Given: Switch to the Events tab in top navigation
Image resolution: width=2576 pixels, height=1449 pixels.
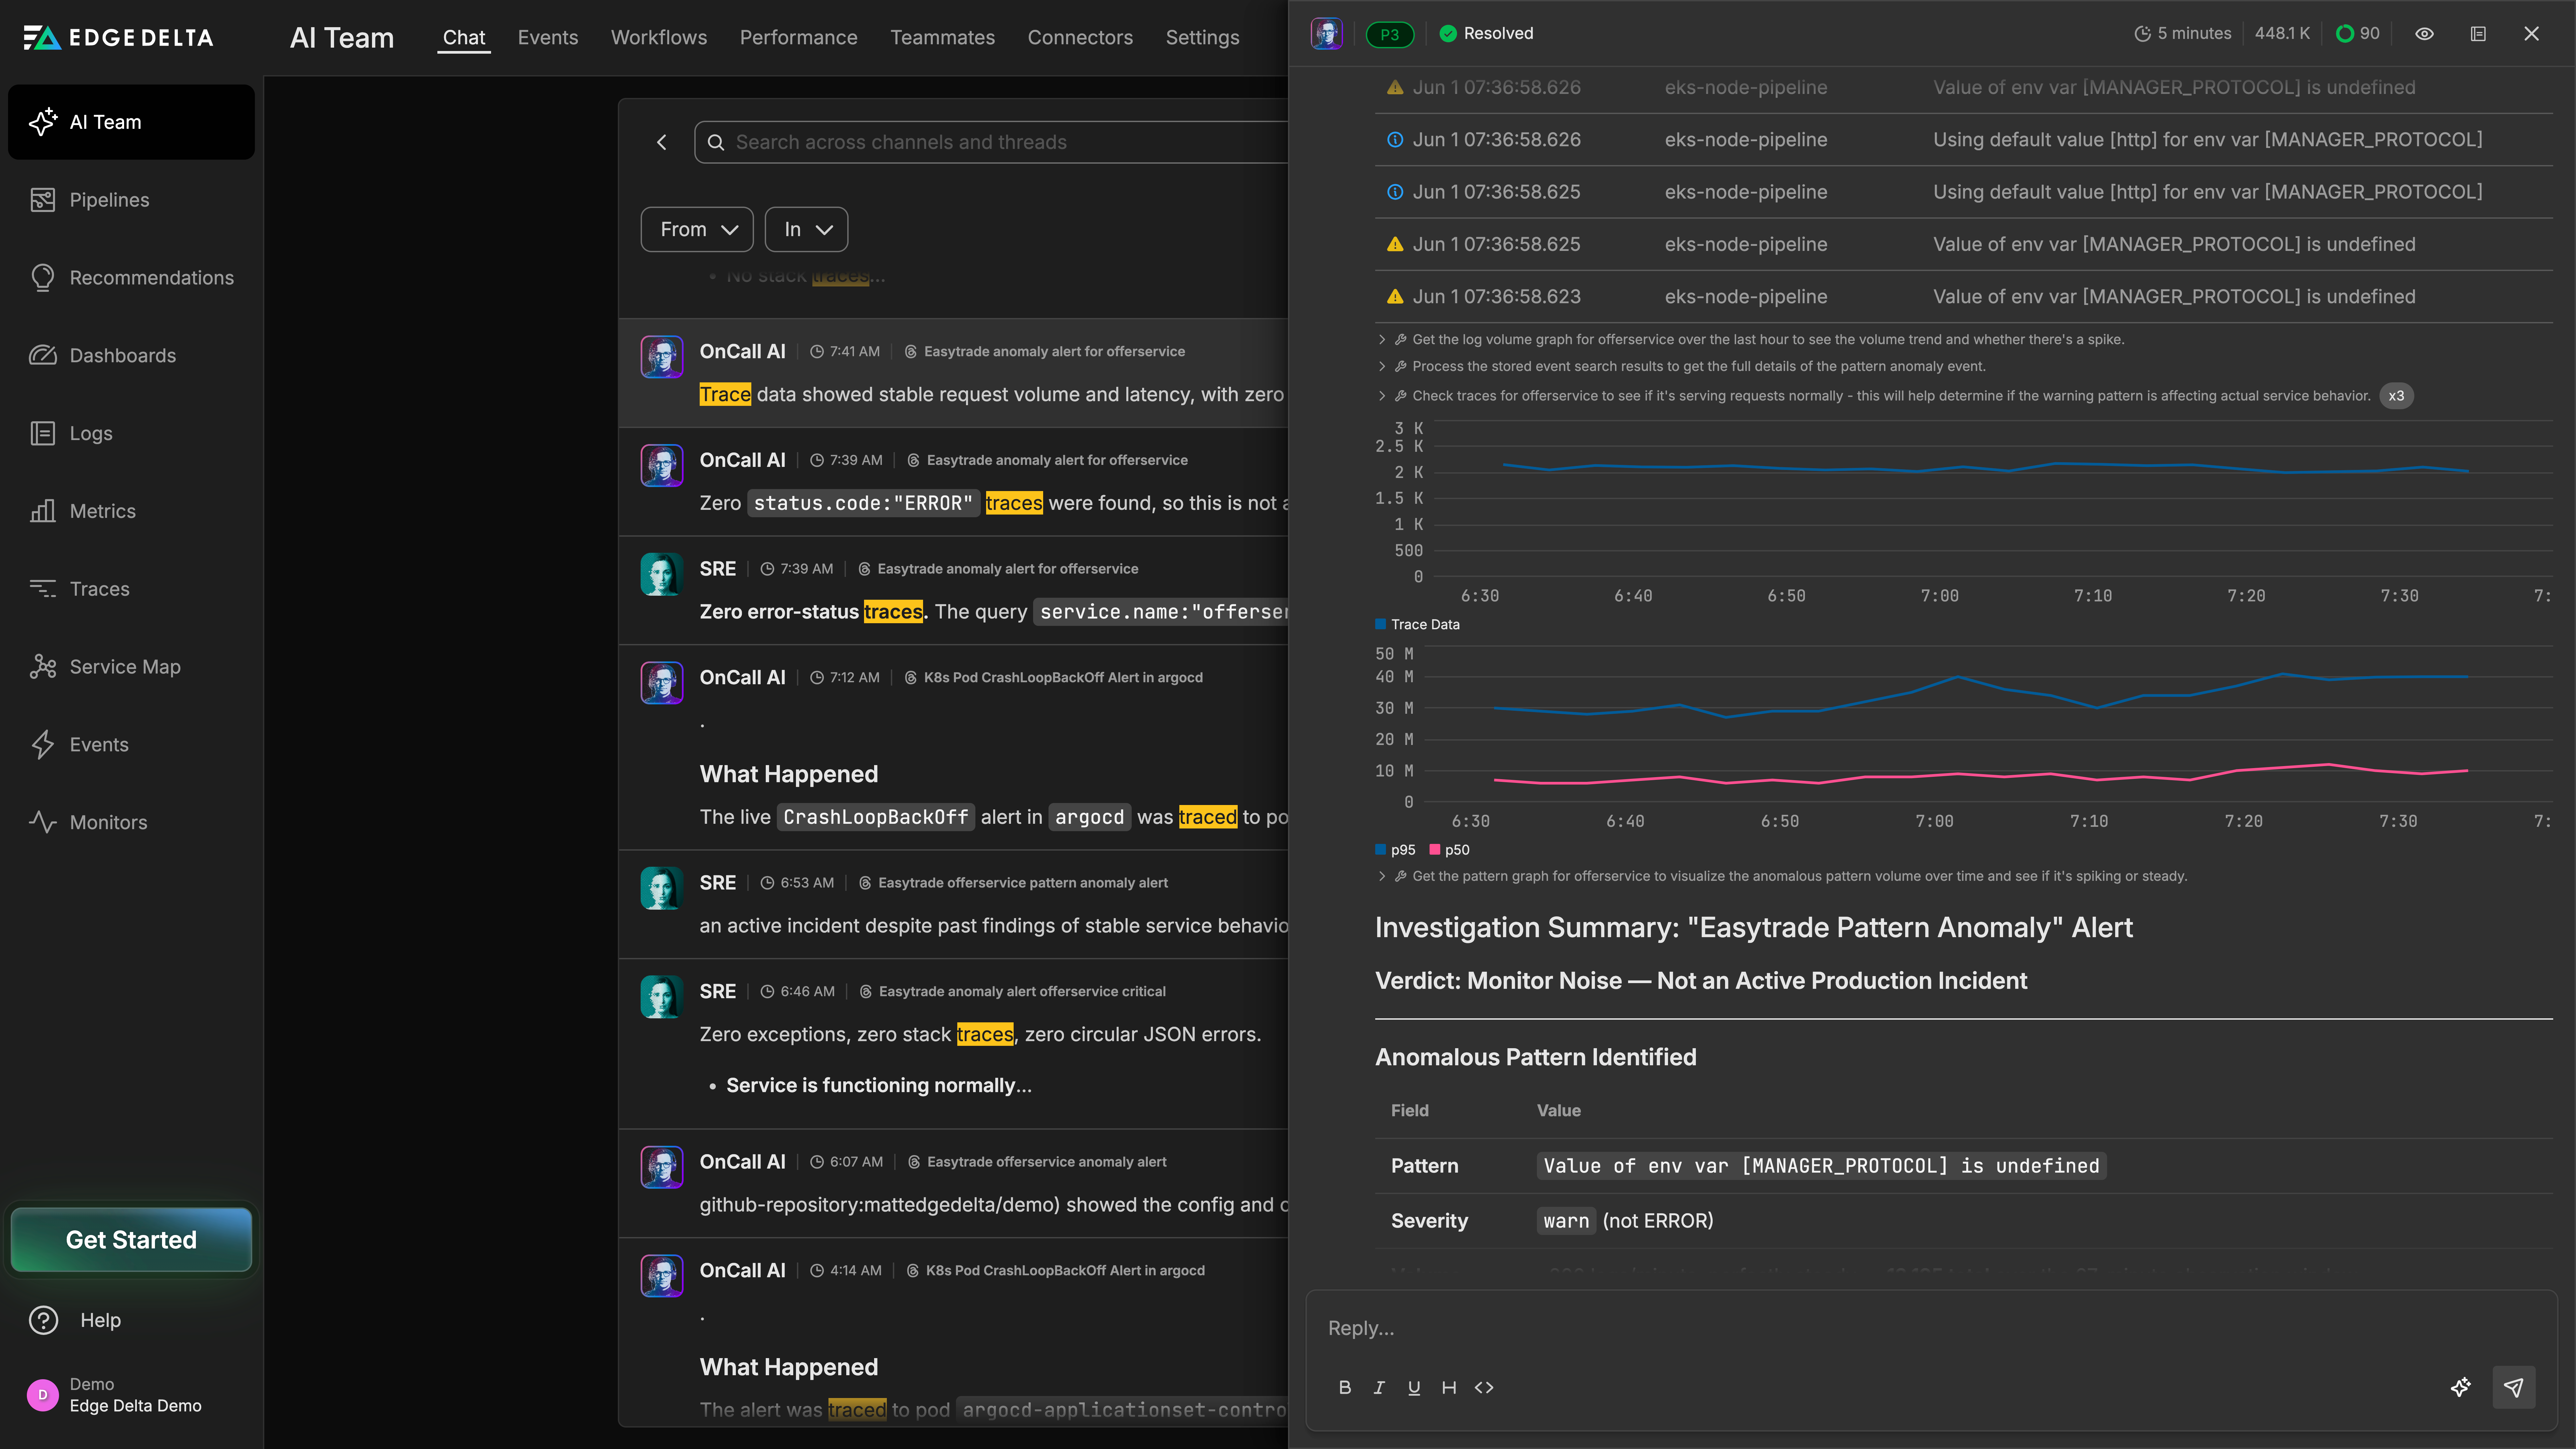Looking at the screenshot, I should click(548, 38).
